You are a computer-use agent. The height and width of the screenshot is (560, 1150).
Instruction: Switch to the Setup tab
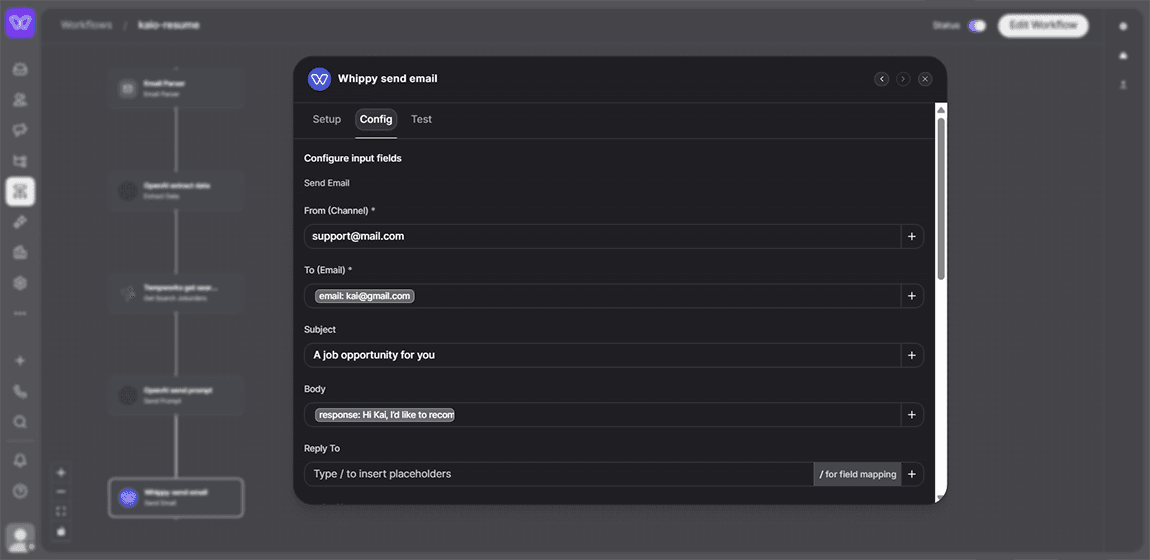[326, 119]
